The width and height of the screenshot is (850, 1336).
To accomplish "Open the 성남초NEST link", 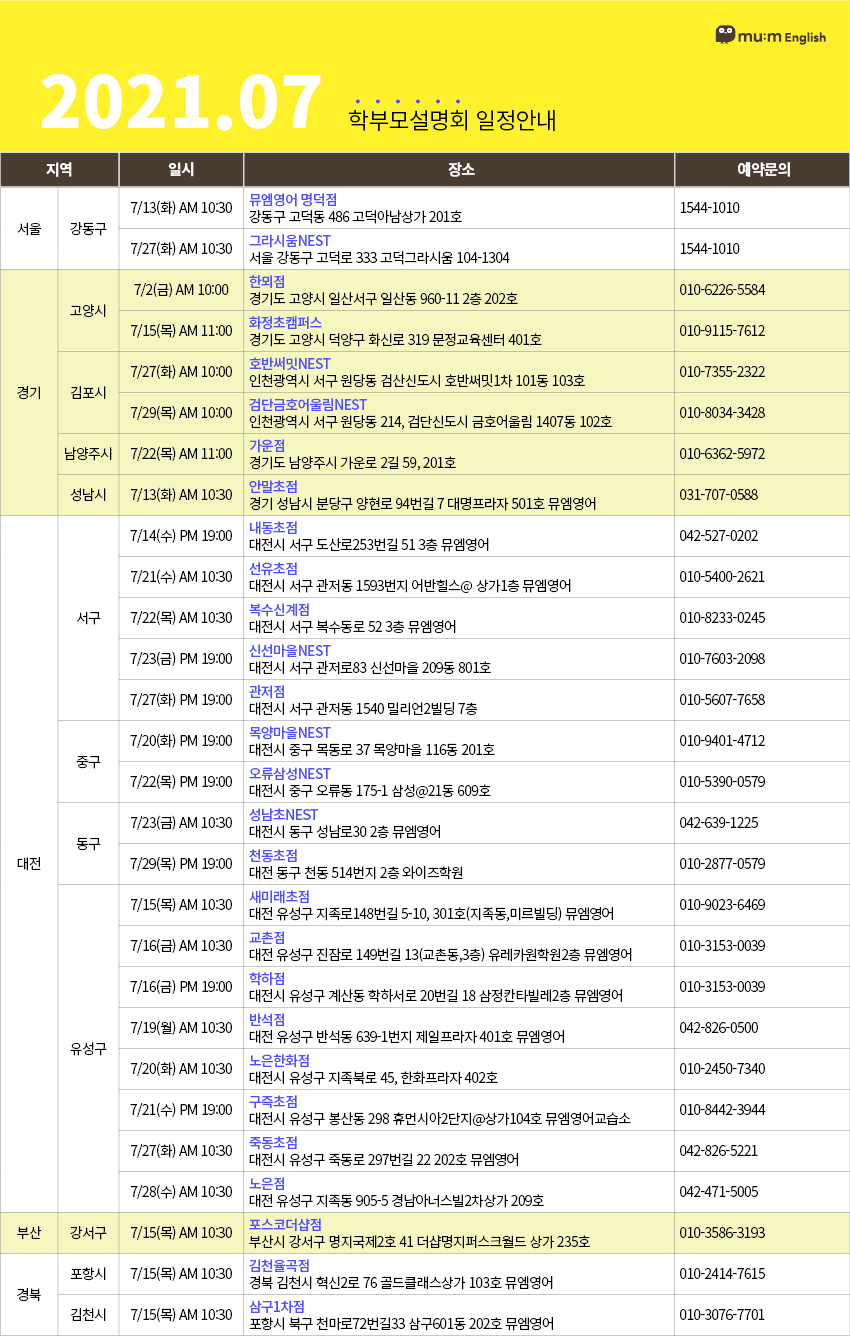I will tap(283, 814).
